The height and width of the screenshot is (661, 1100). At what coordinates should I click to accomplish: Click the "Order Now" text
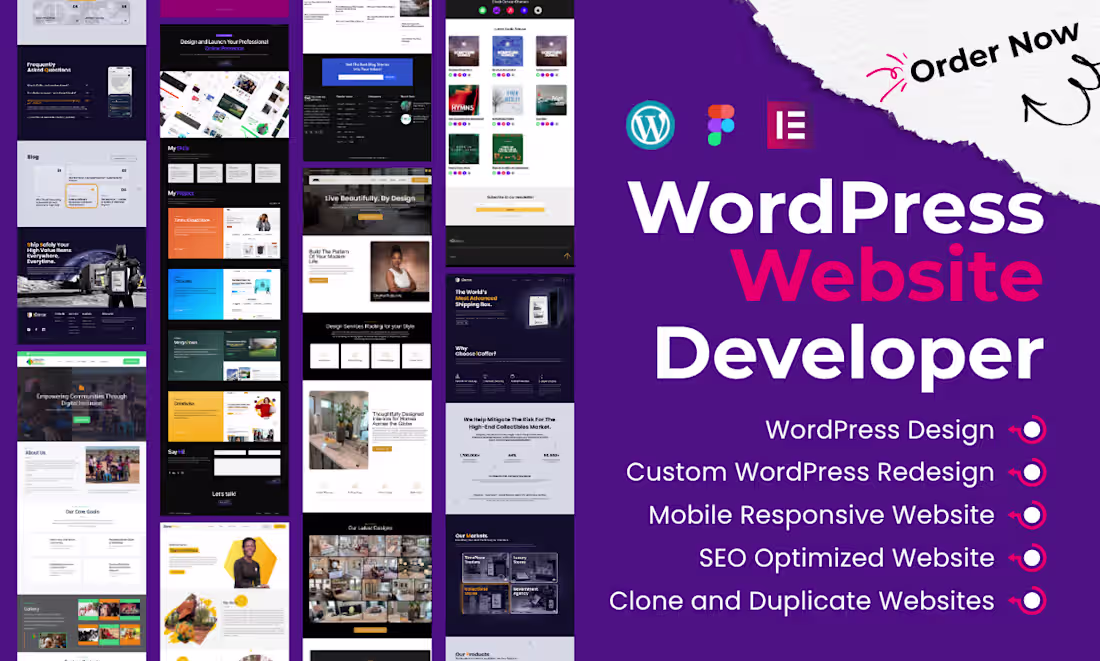tap(994, 53)
